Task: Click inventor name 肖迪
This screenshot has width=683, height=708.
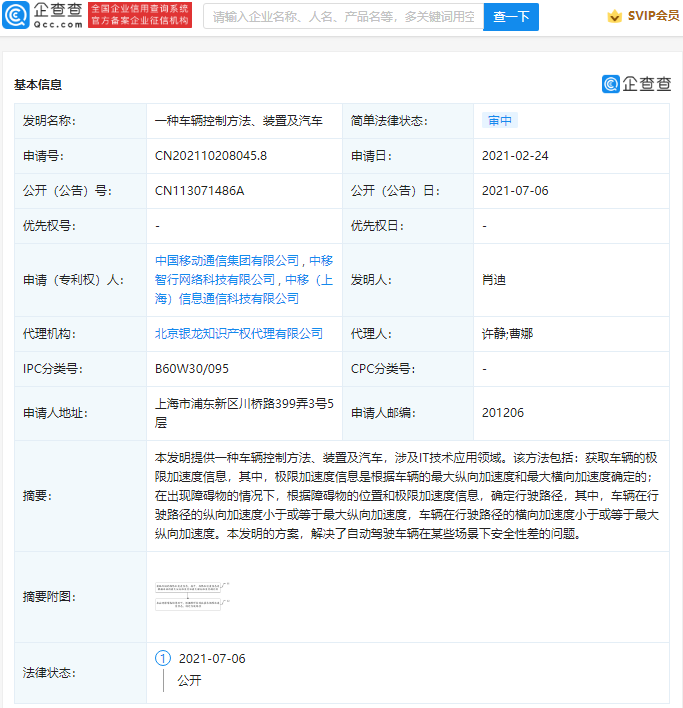Action: coord(494,280)
